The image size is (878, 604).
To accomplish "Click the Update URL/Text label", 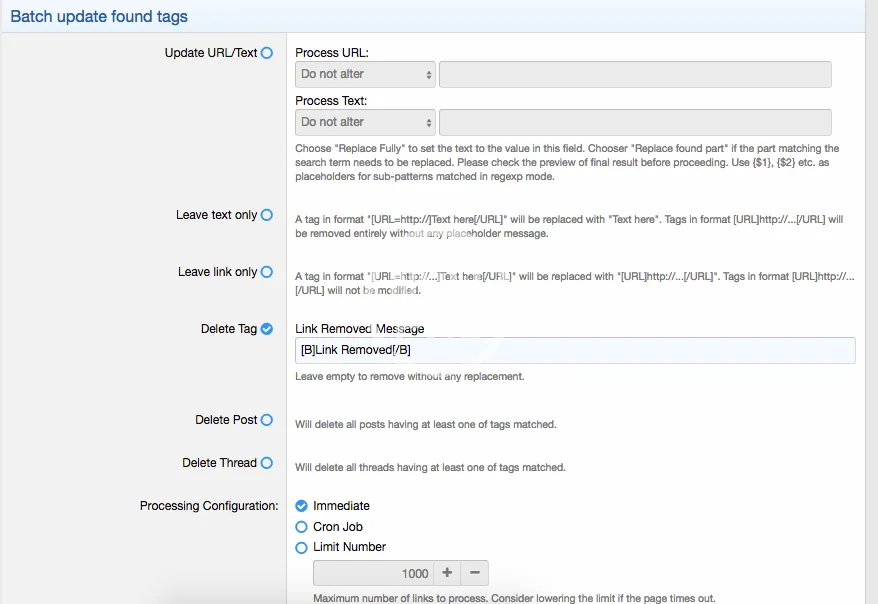I will pyautogui.click(x=211, y=53).
